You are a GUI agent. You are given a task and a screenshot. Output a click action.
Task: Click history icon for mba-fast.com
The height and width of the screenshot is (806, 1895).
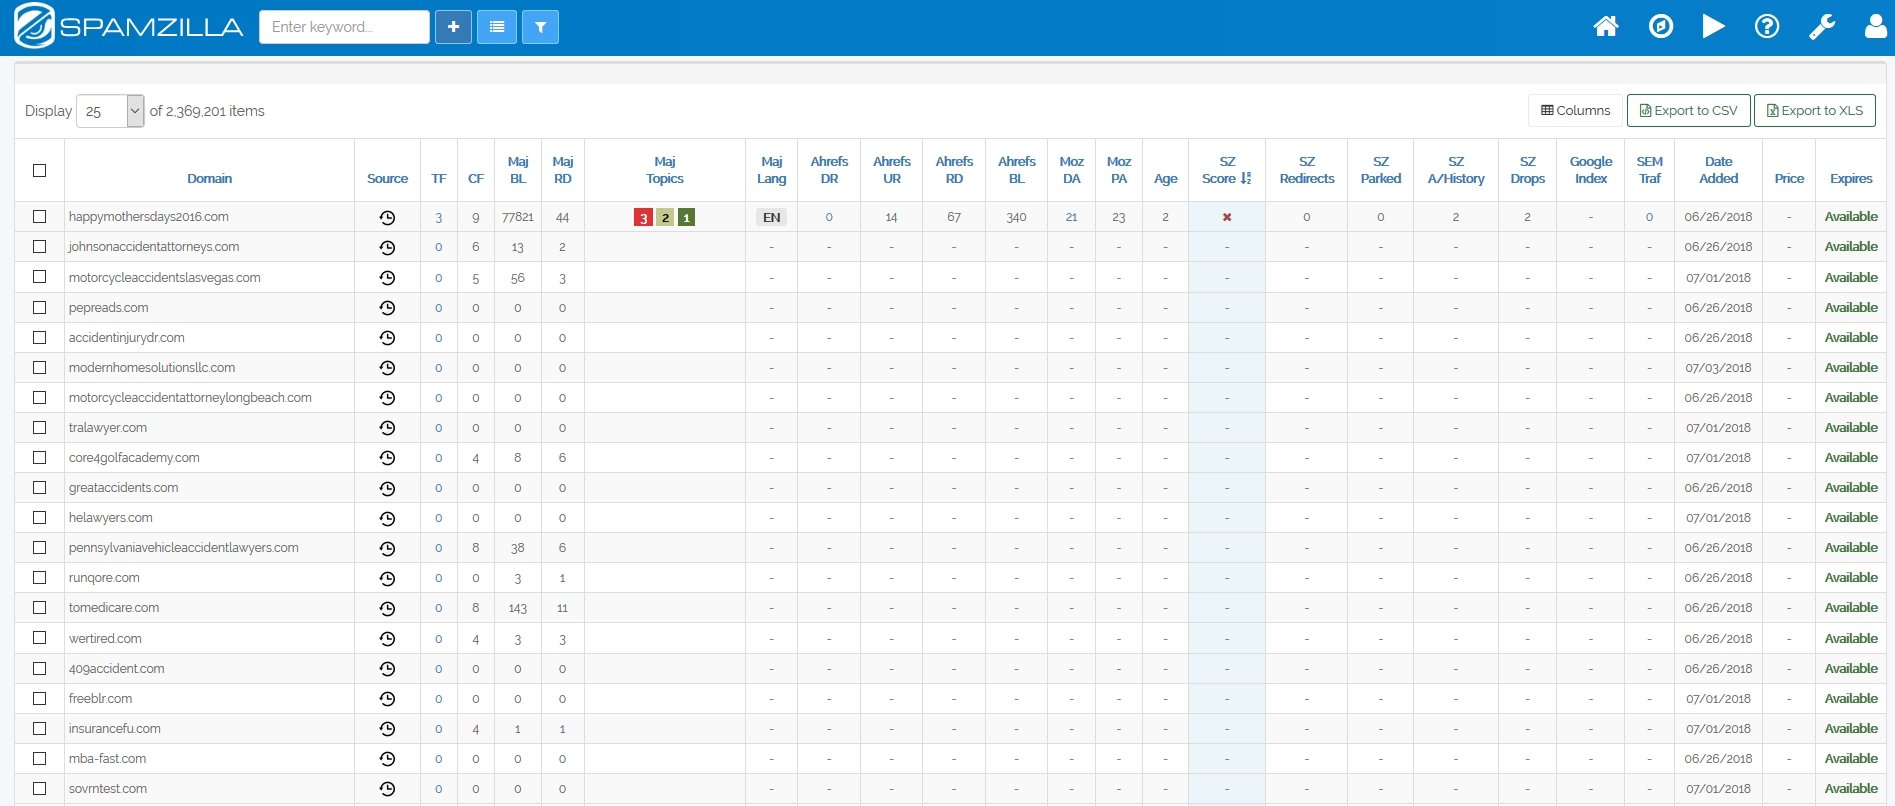point(387,759)
